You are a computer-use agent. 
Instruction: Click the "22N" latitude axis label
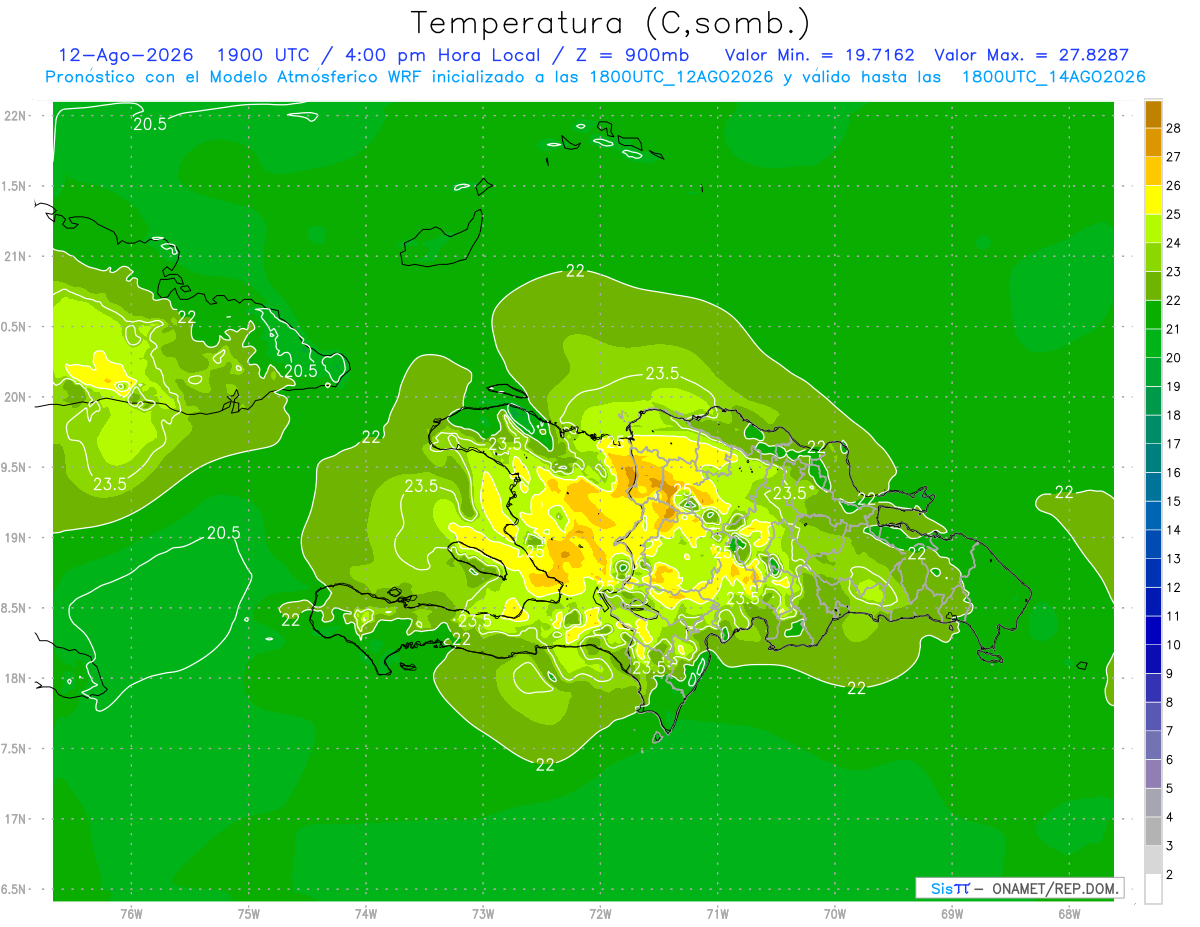click(17, 115)
